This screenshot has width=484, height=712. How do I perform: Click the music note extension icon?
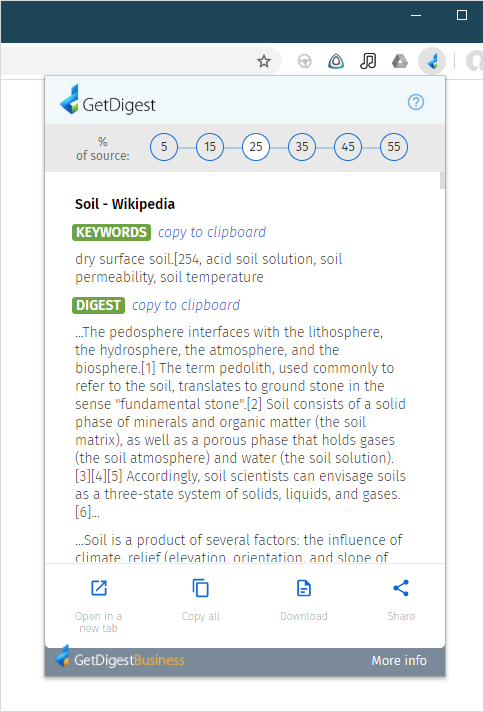368,61
